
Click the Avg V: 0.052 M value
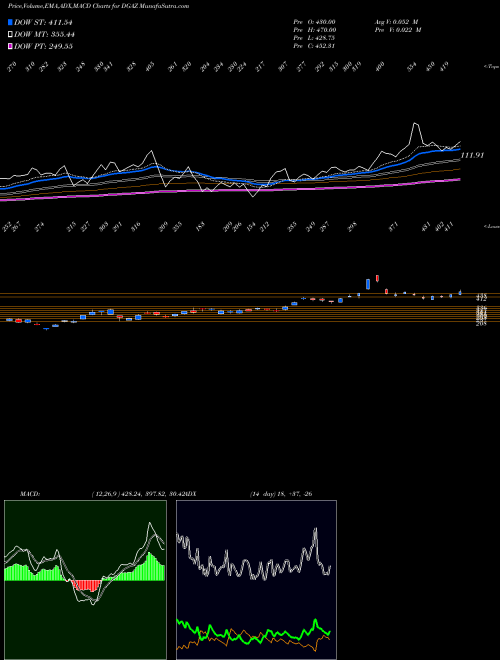pyautogui.click(x=396, y=21)
